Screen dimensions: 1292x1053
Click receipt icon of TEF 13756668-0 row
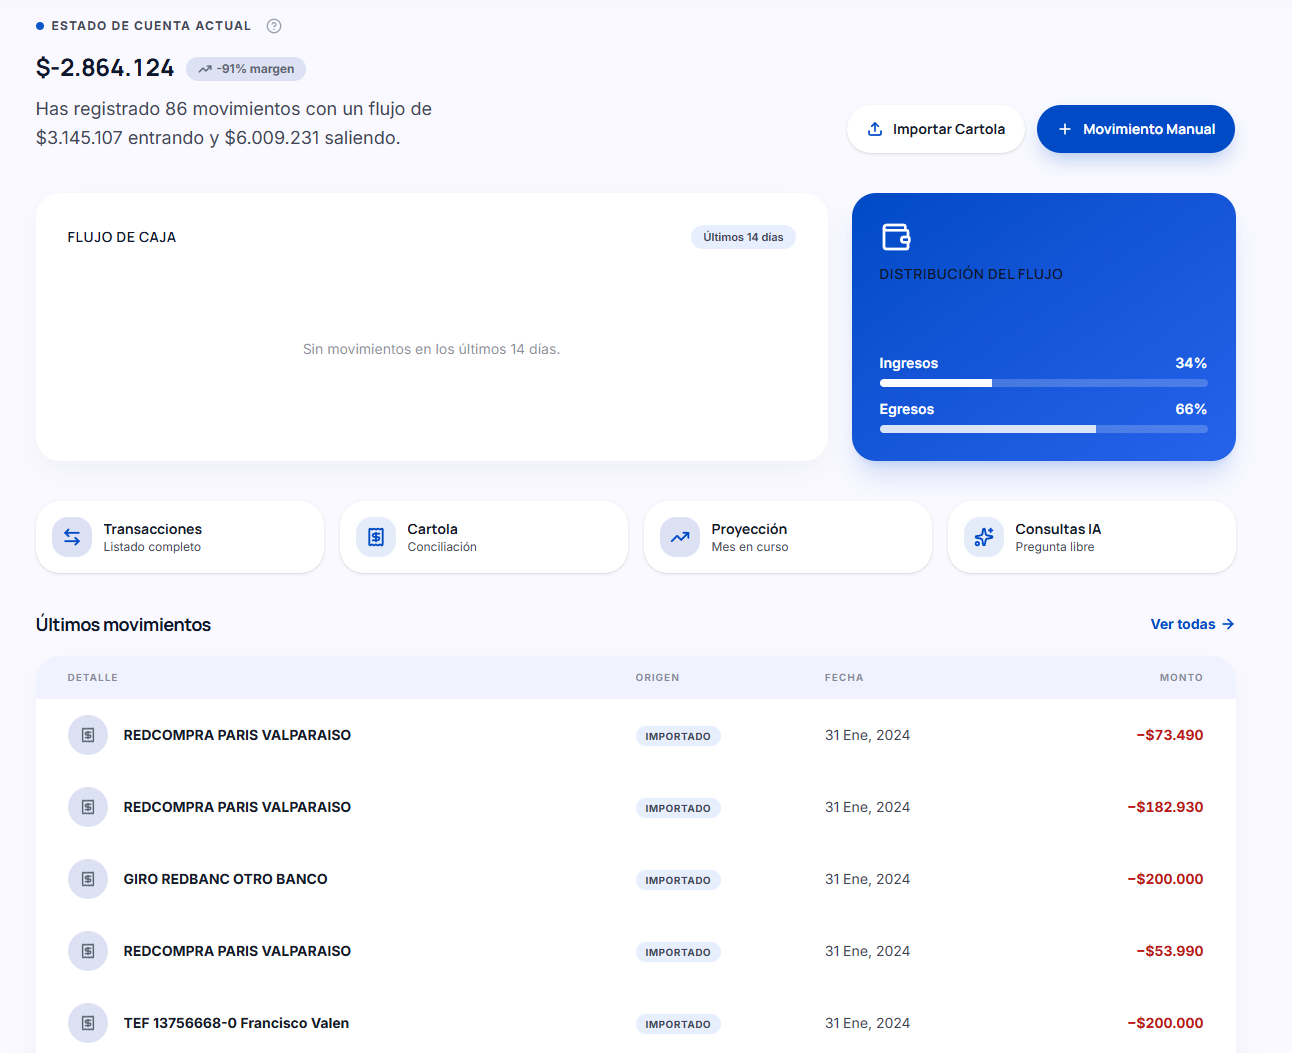pyautogui.click(x=88, y=1023)
